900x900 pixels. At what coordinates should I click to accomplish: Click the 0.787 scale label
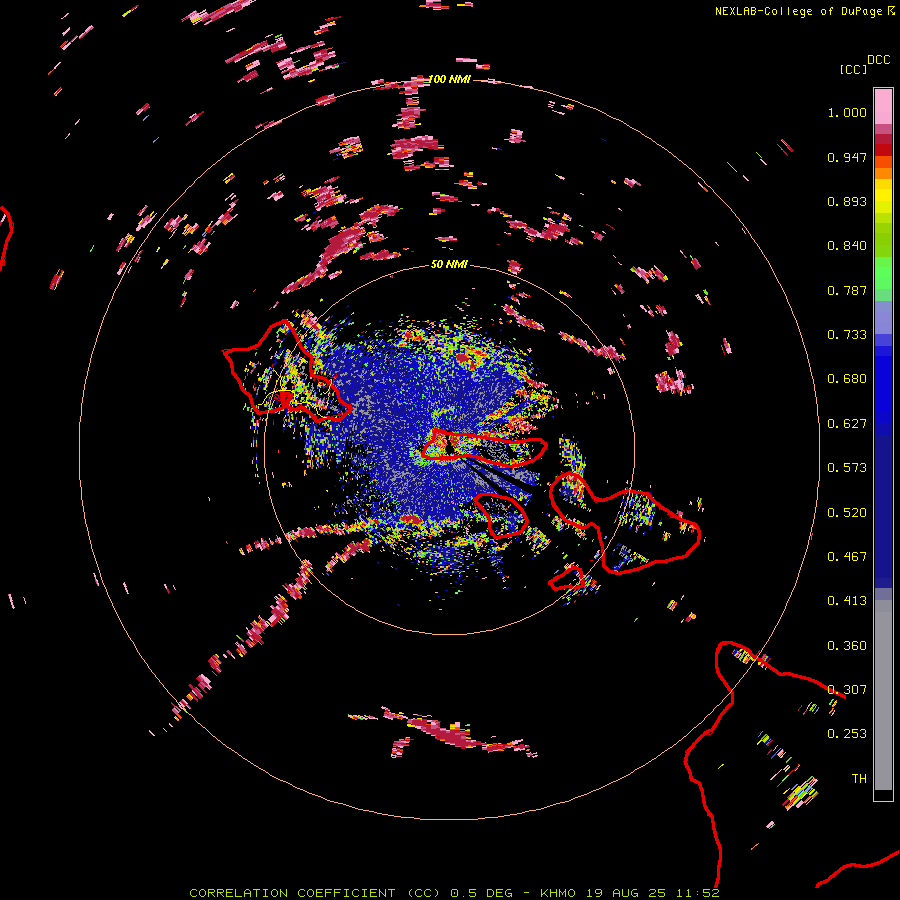pyautogui.click(x=847, y=290)
